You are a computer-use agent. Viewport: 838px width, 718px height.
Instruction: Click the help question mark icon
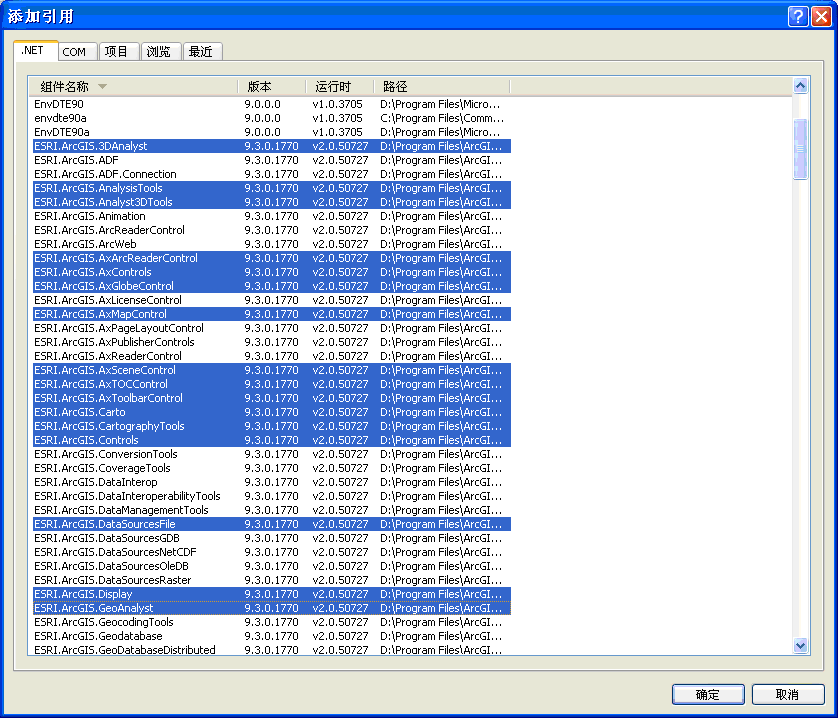point(797,16)
